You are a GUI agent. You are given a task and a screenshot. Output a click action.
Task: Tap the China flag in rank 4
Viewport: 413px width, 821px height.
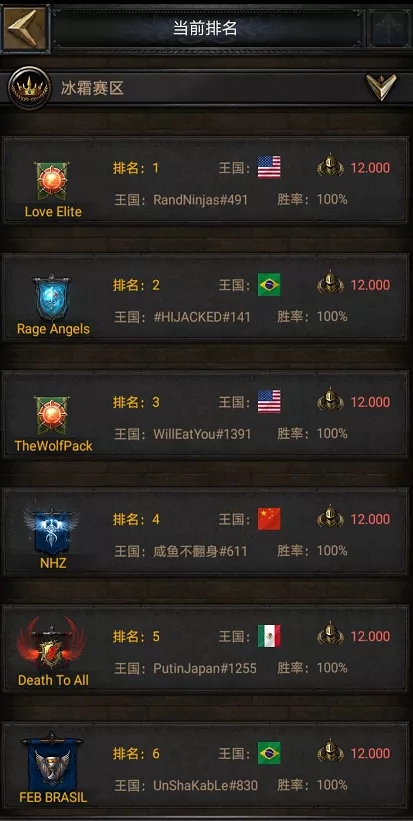[269, 519]
